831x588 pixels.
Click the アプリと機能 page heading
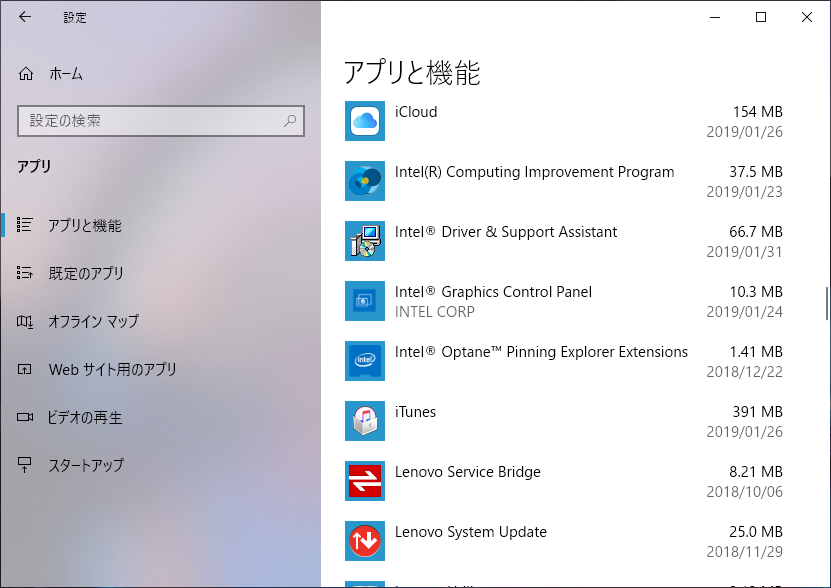[412, 73]
